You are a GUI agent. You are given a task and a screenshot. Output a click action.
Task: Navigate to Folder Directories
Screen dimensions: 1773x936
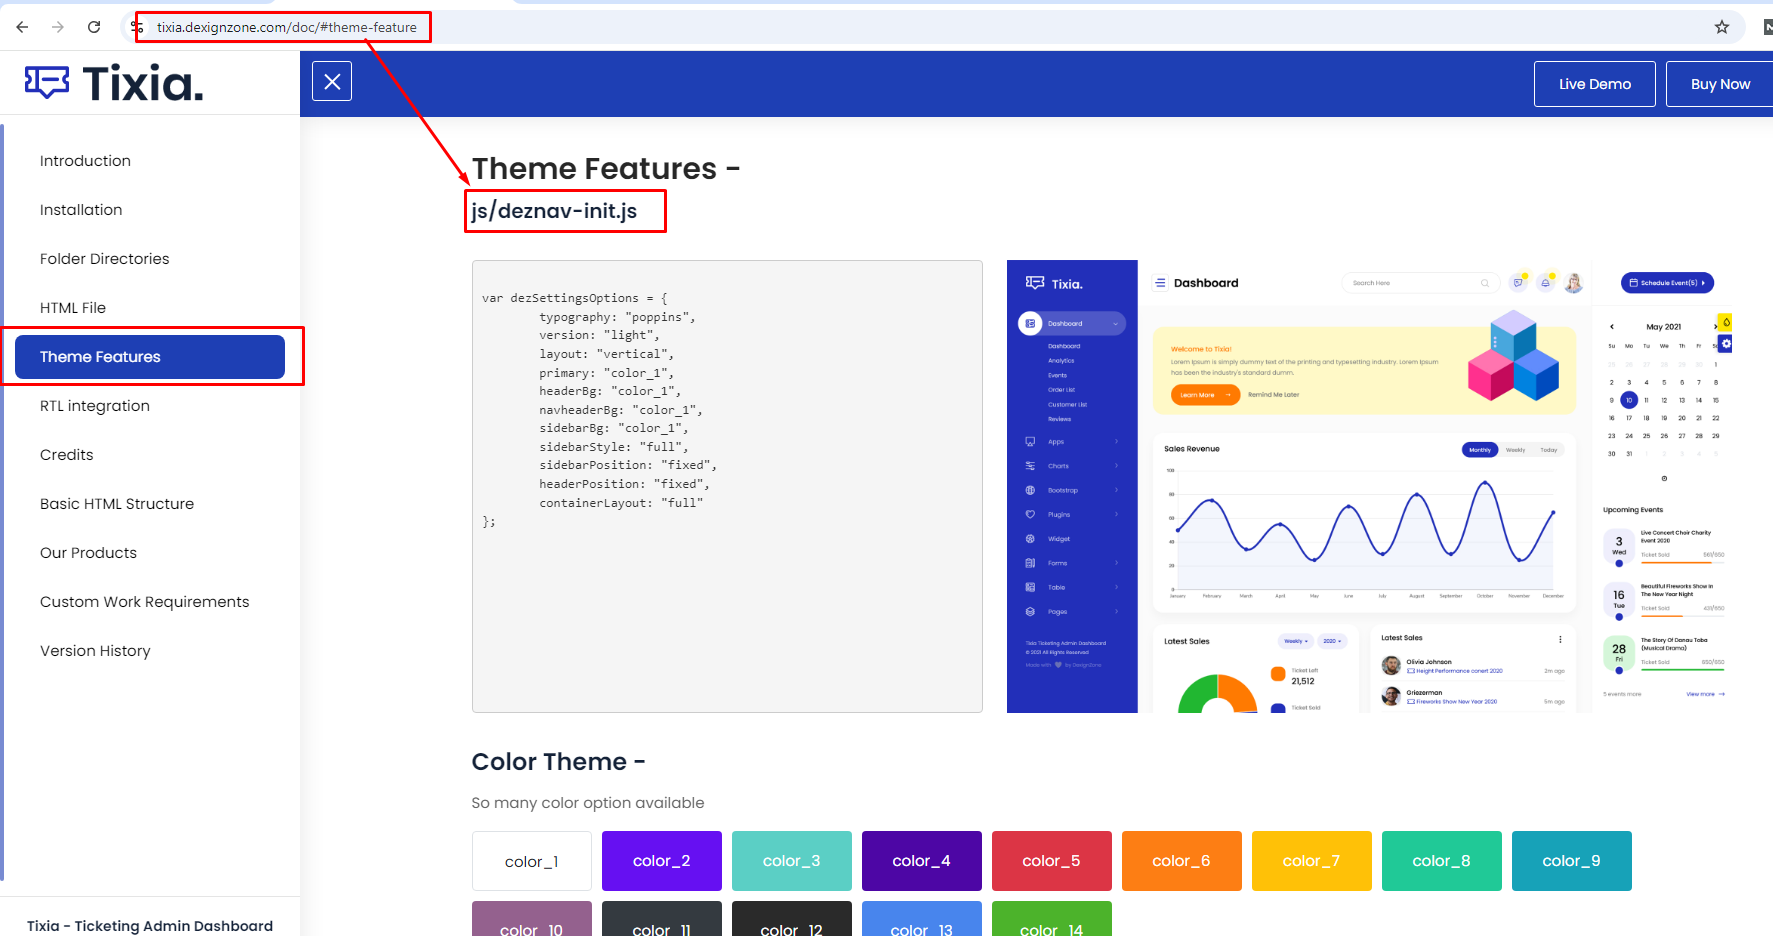[105, 259]
